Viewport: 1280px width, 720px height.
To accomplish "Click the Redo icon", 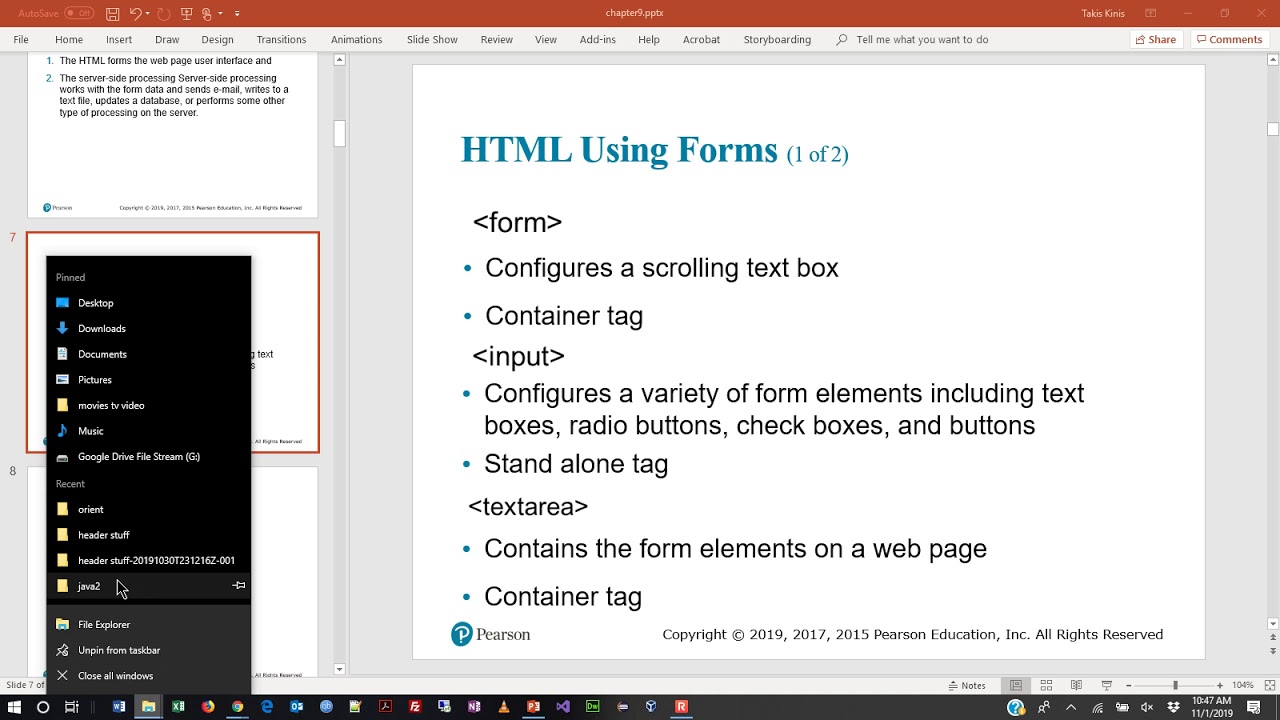I will pos(163,14).
